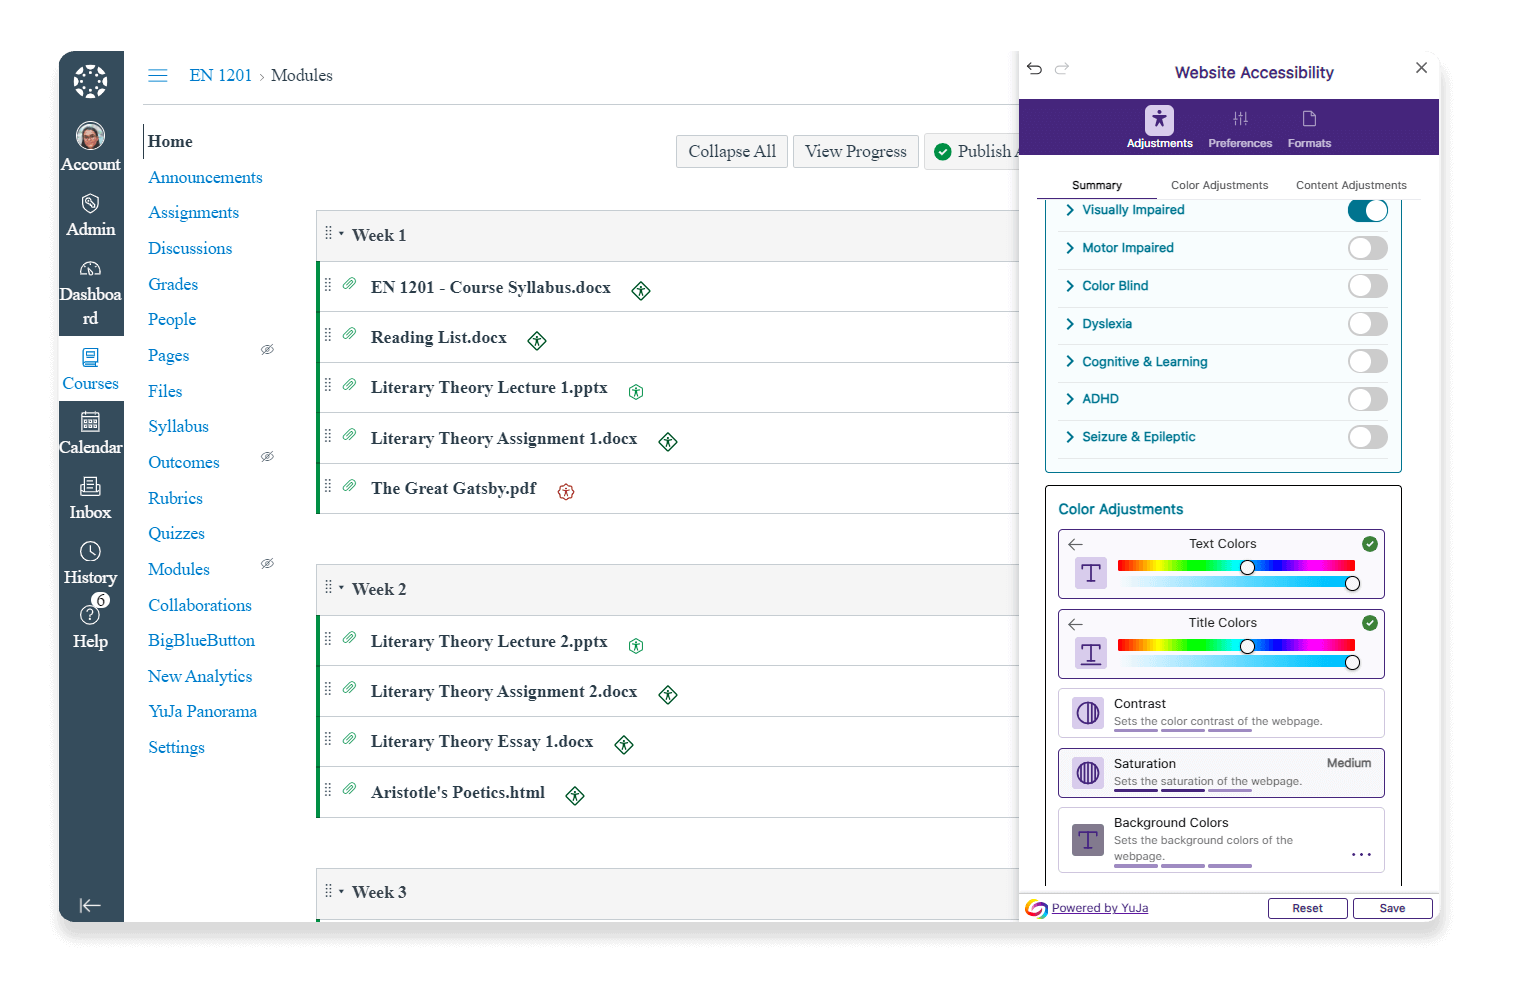Click accessibility icon for Literary Theory Lecture 1.pptx
The width and height of the screenshot is (1519, 991).
tap(636, 392)
